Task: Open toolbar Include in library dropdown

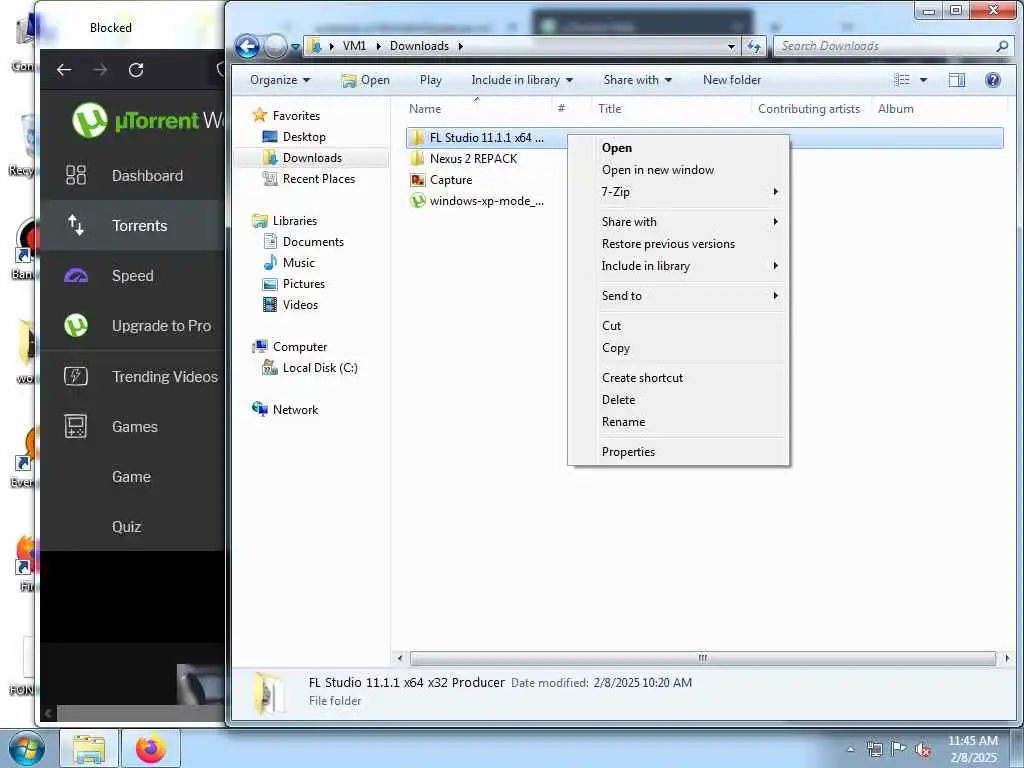Action: (x=522, y=80)
